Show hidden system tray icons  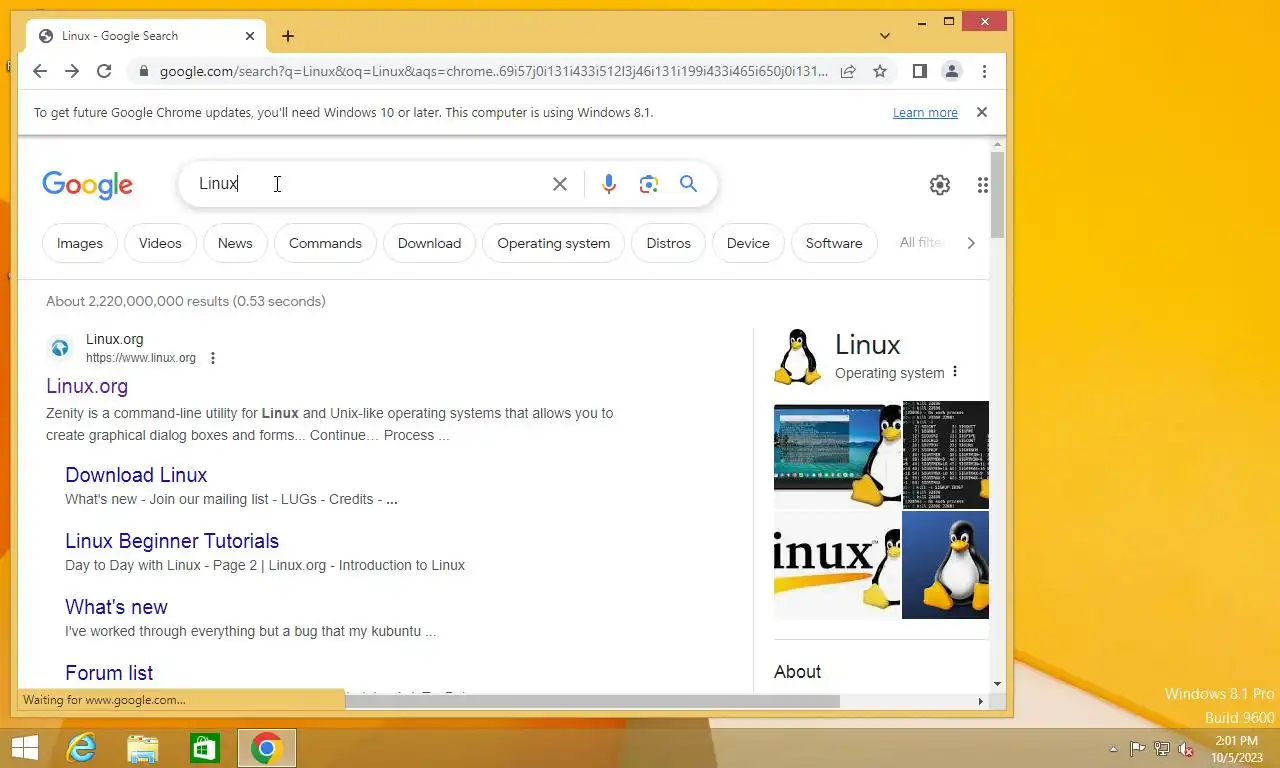1114,749
